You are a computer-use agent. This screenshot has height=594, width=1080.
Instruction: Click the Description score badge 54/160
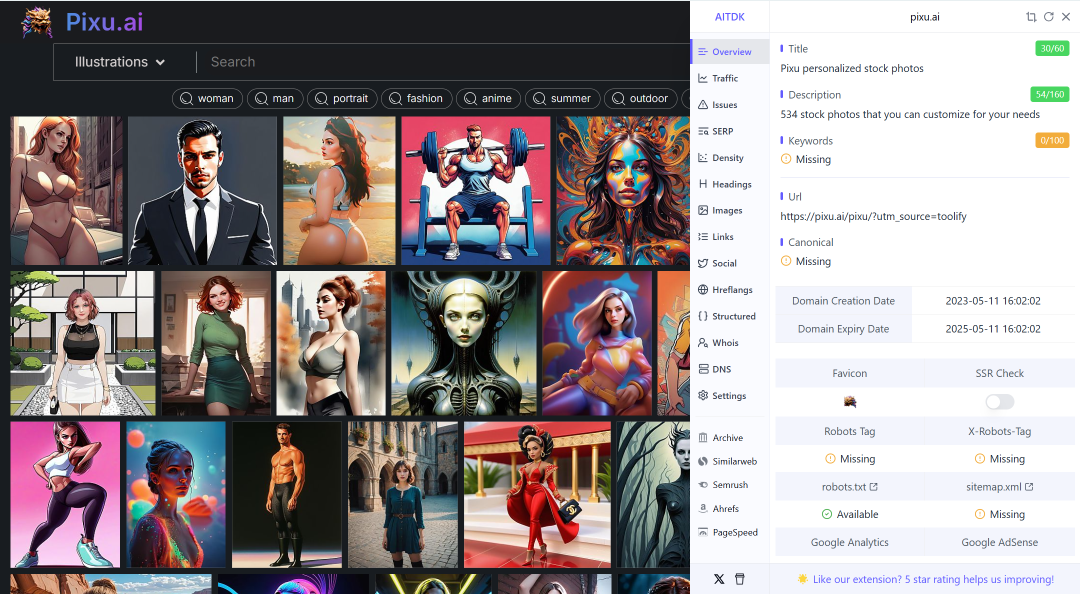(x=1050, y=94)
